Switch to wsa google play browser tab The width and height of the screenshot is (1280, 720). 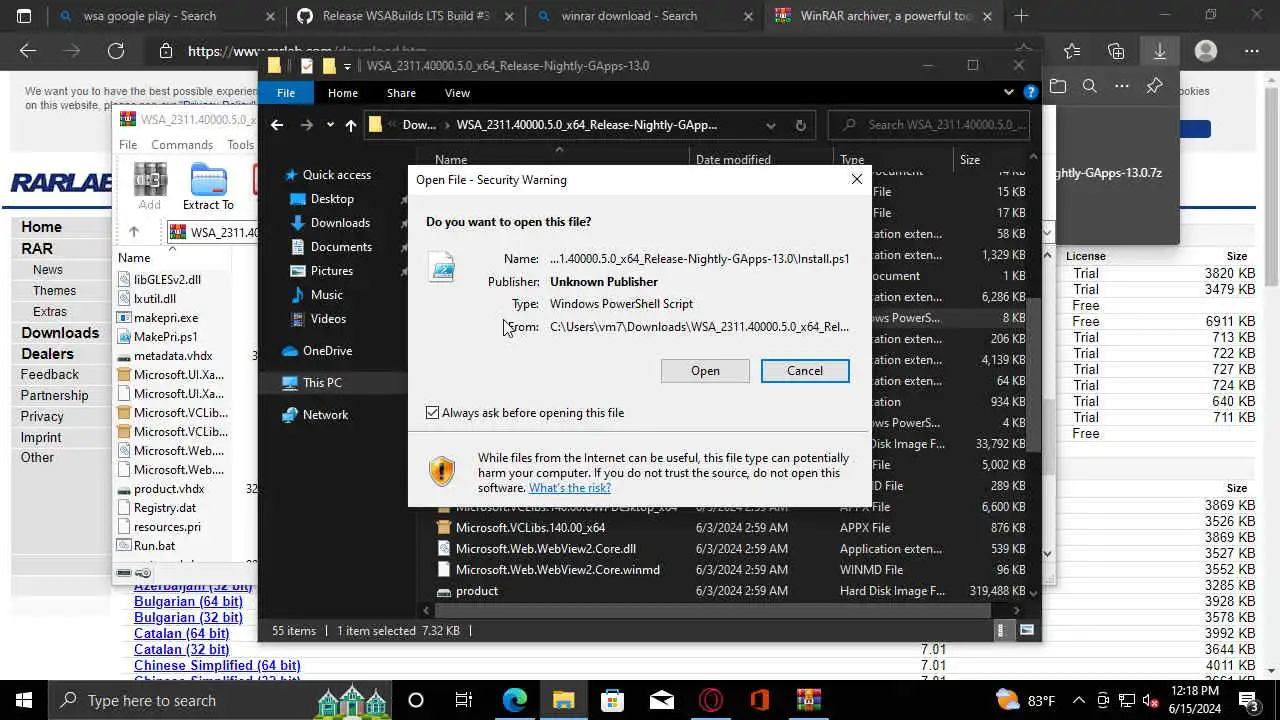click(x=165, y=16)
